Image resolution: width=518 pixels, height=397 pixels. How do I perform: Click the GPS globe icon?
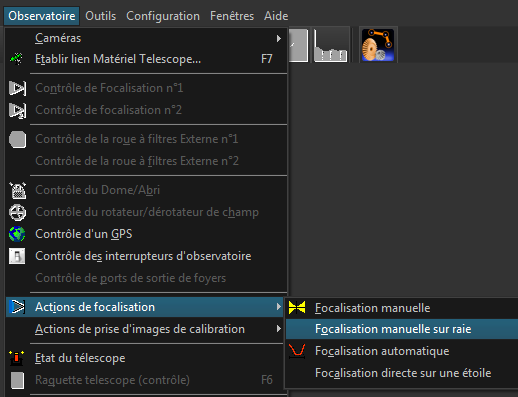tap(17, 234)
